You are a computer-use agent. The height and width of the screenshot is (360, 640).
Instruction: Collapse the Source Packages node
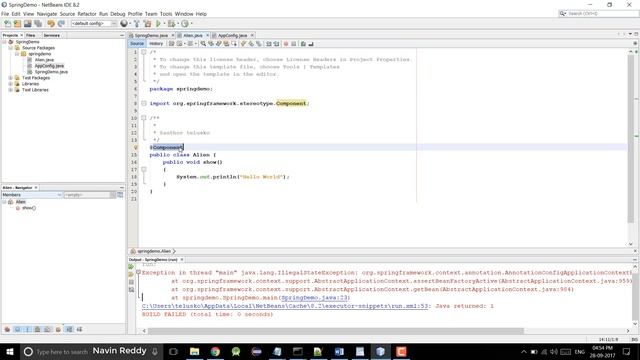point(11,48)
